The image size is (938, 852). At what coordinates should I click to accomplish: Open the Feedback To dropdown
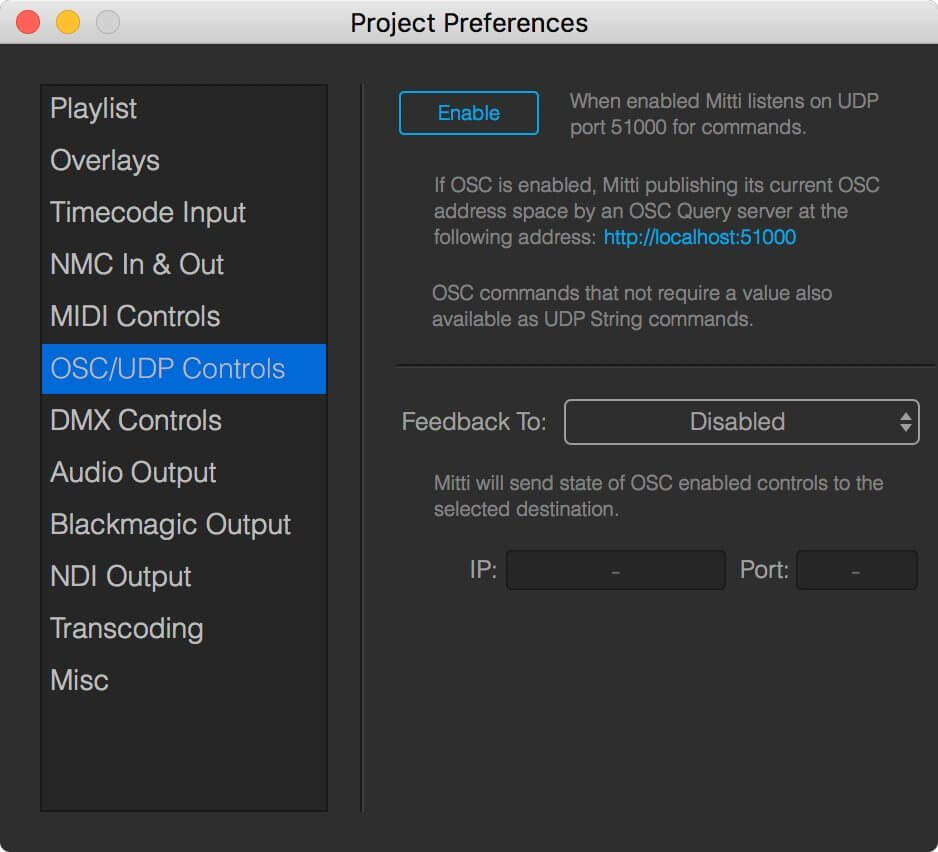click(741, 422)
